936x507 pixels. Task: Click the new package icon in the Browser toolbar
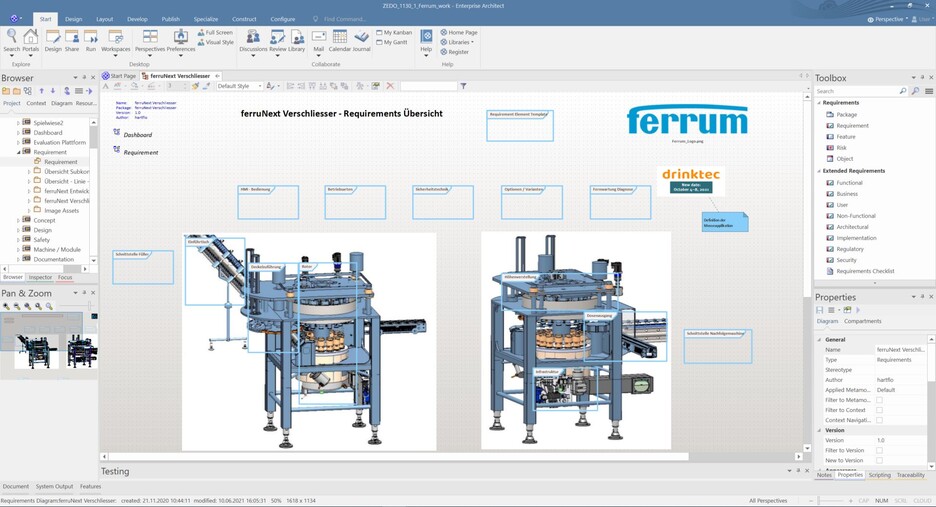6,91
